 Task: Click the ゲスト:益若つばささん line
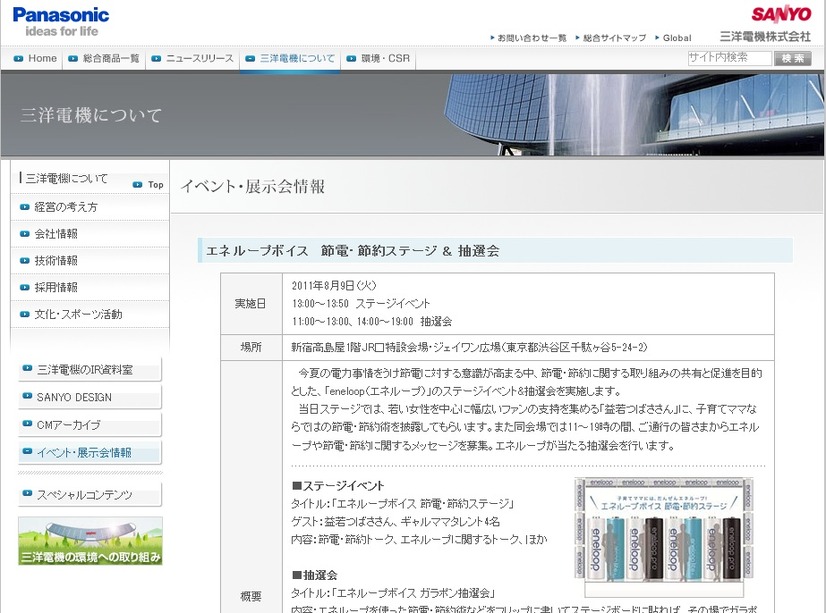(396, 521)
